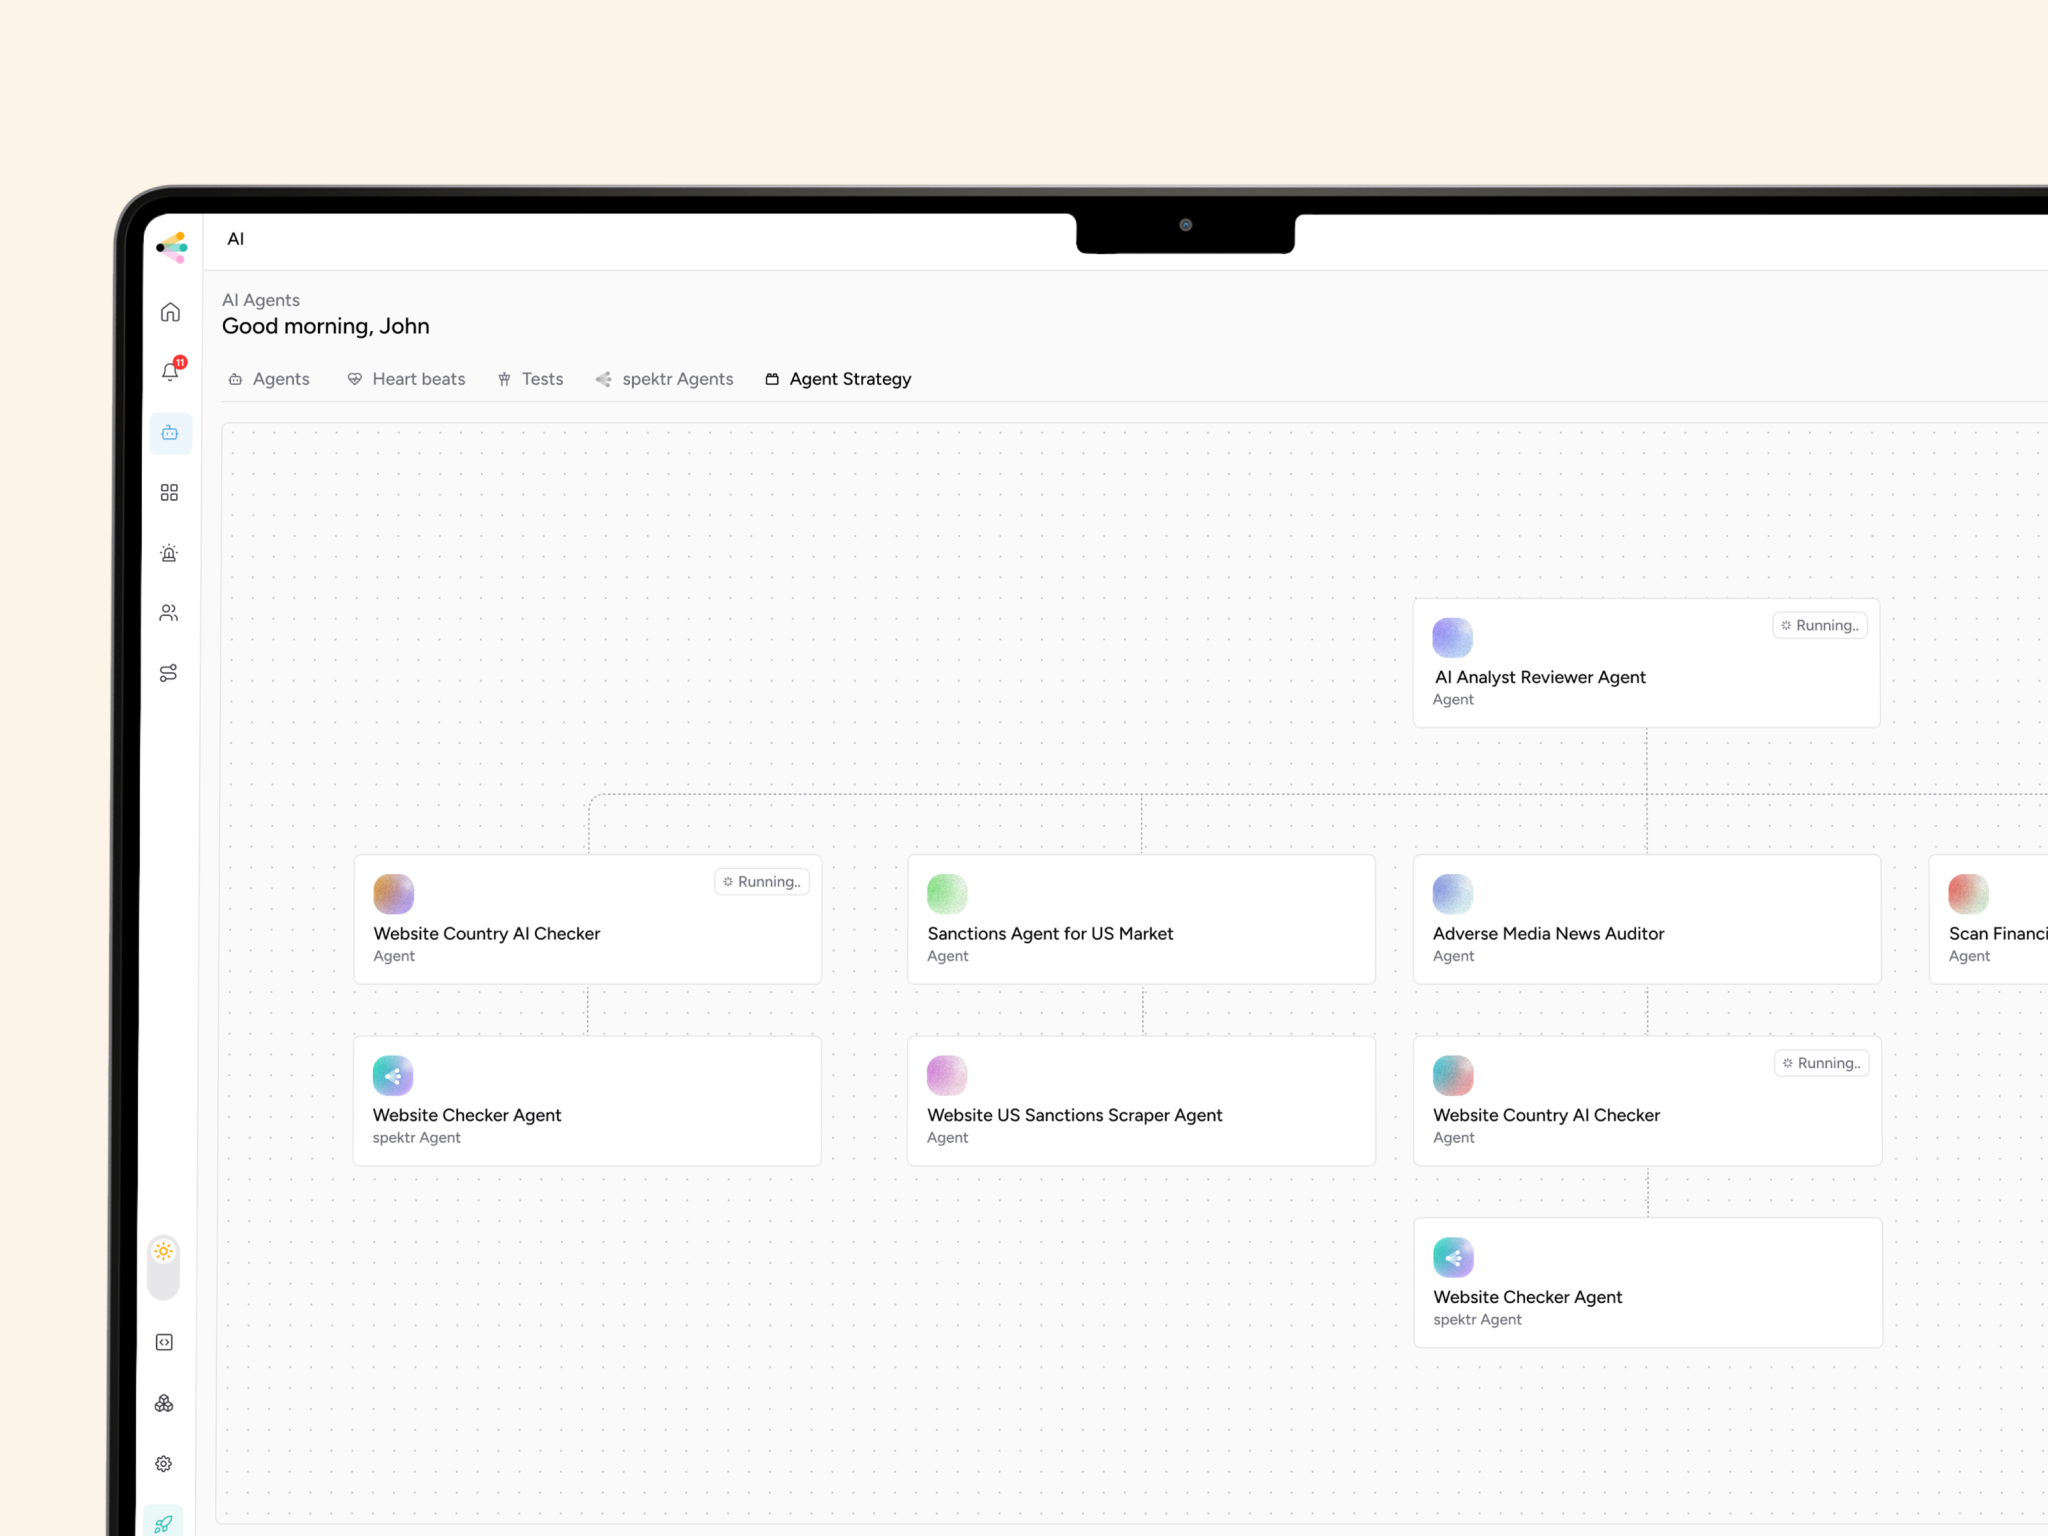Click the spektr logo at top left
This screenshot has width=2048, height=1536.
click(x=172, y=246)
